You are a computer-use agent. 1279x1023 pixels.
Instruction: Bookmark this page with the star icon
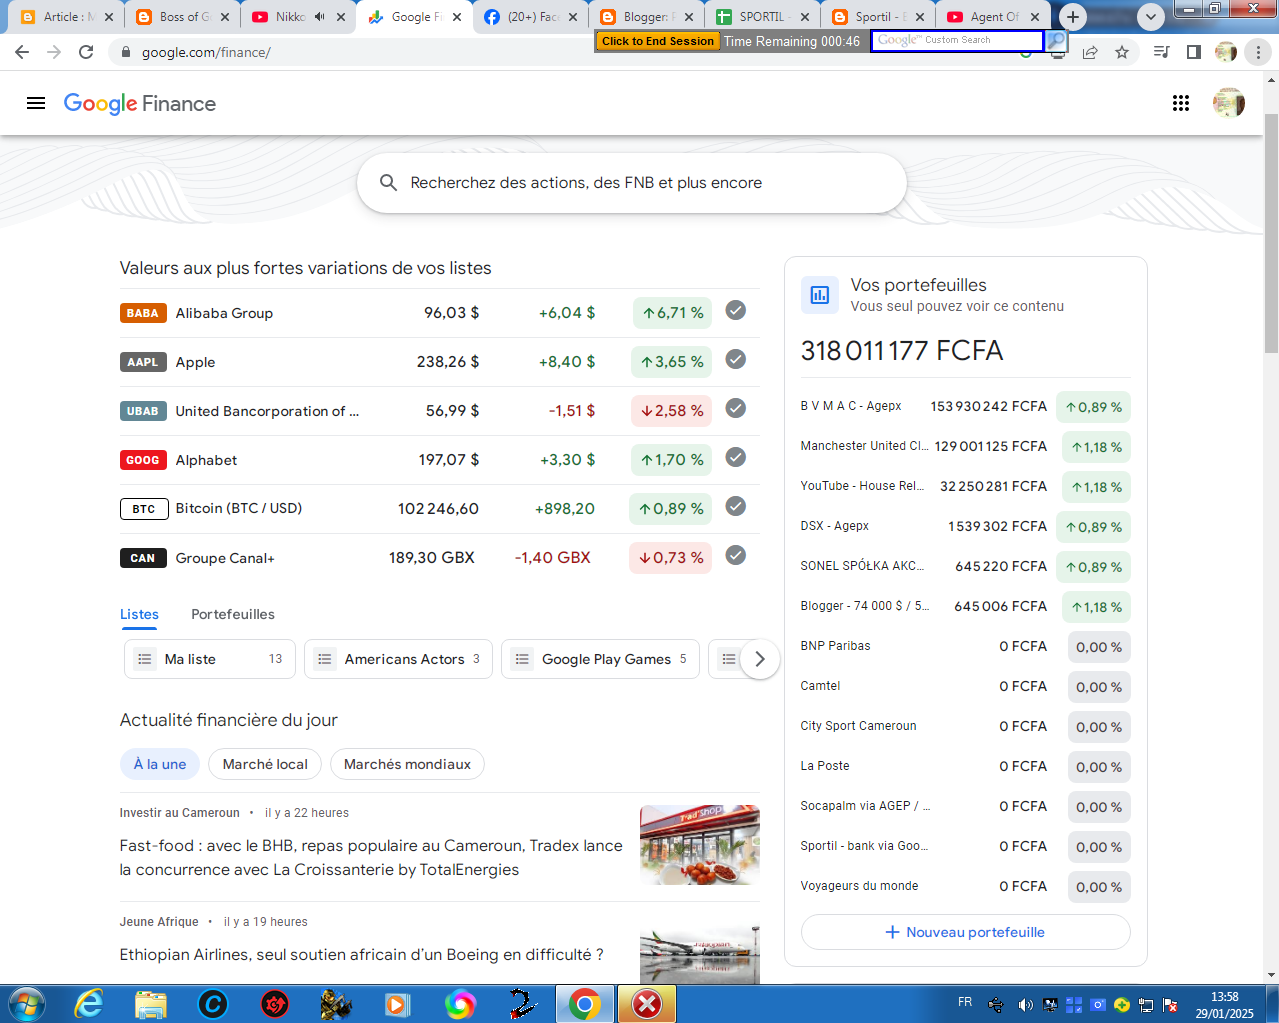pos(1122,52)
